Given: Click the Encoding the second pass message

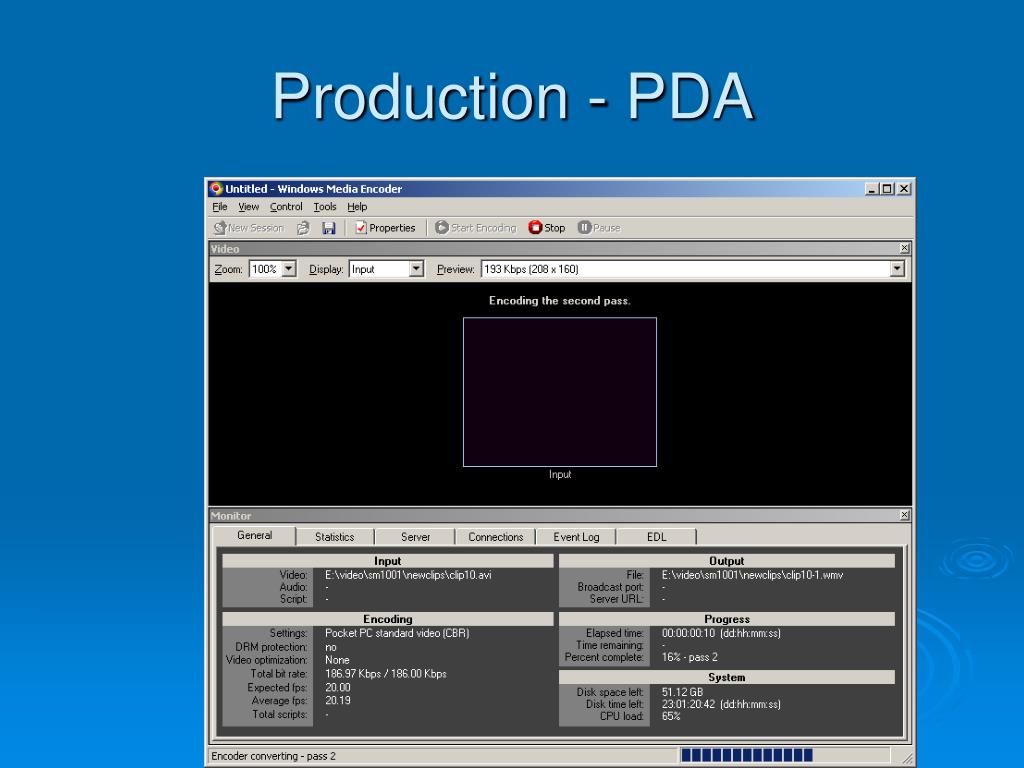Looking at the screenshot, I should click(560, 301).
